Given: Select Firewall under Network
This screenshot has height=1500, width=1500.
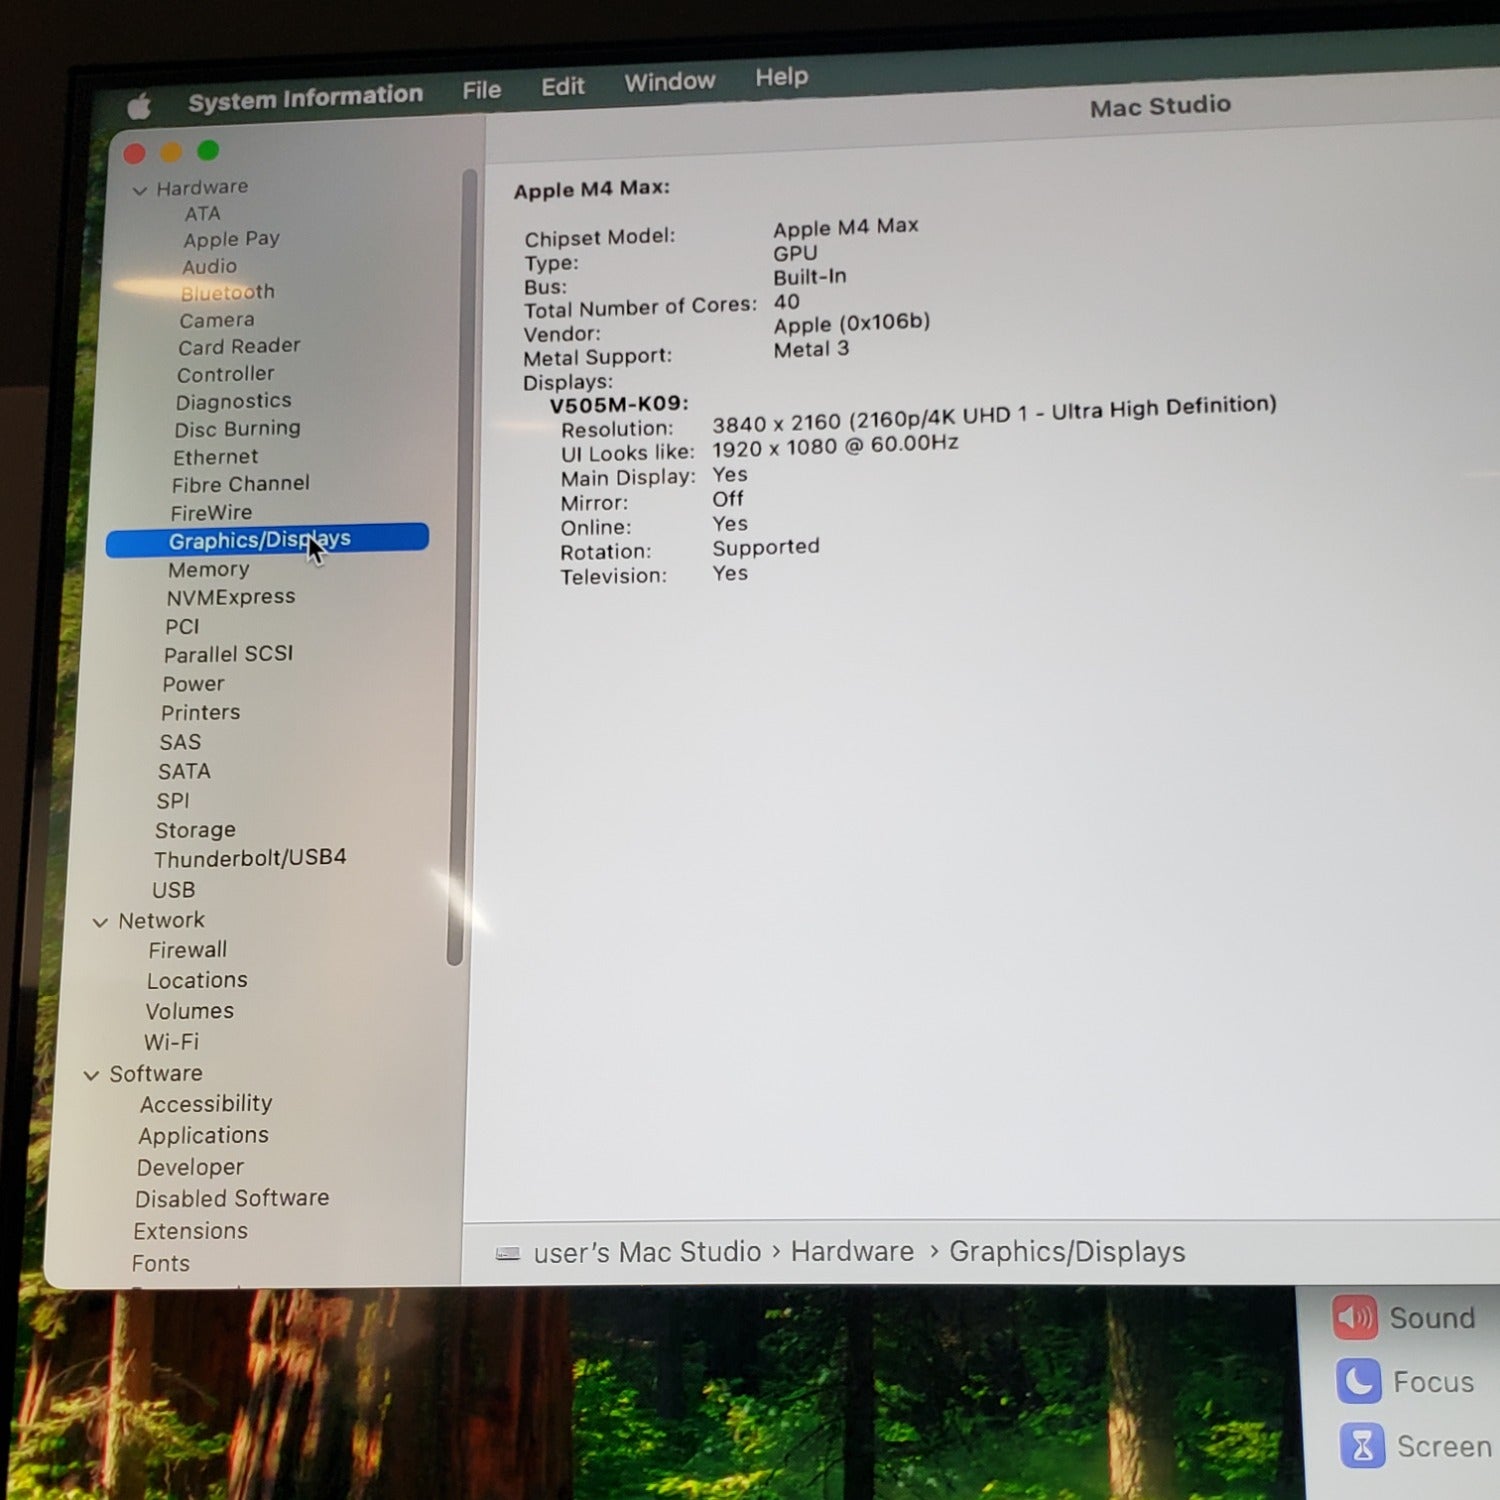Looking at the screenshot, I should click(x=187, y=950).
